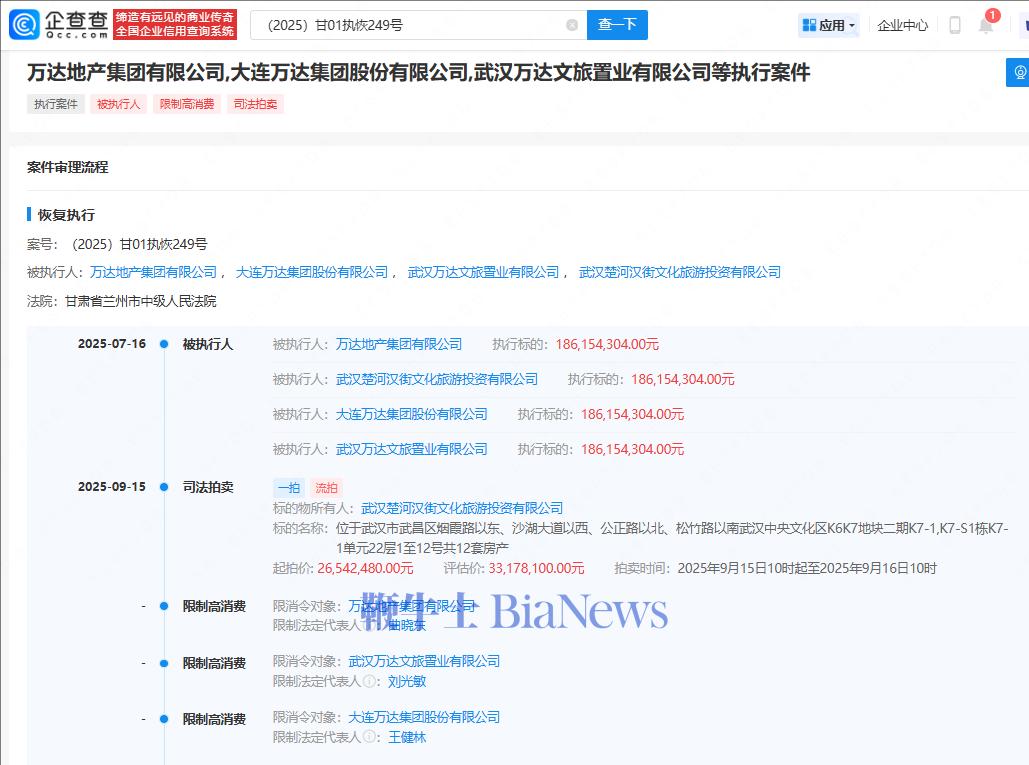This screenshot has width=1029, height=765.
Task: Expand the 应用 dropdown menu
Action: click(829, 25)
